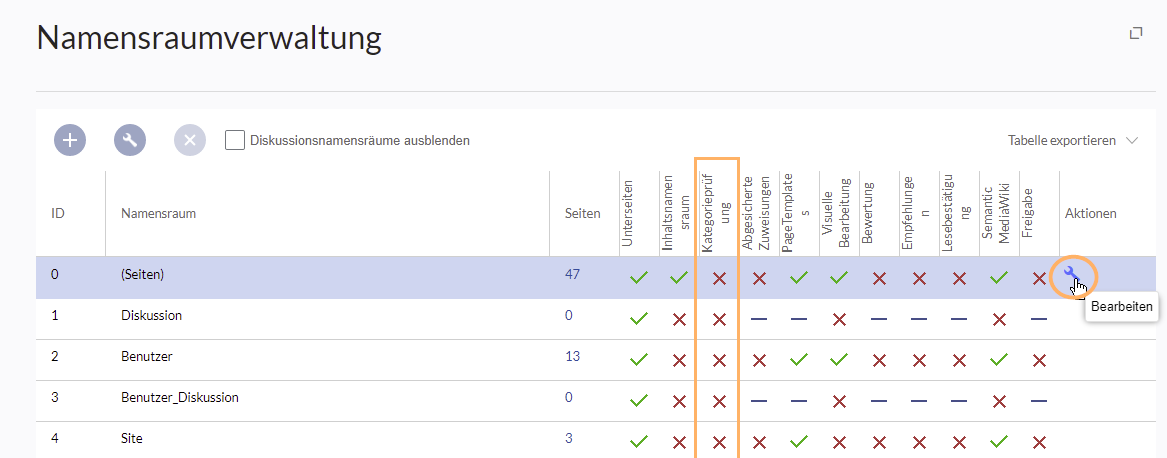Screen dimensions: 1167x458
Task: Open the 3 pages link for Site
Action: [x=568, y=438]
